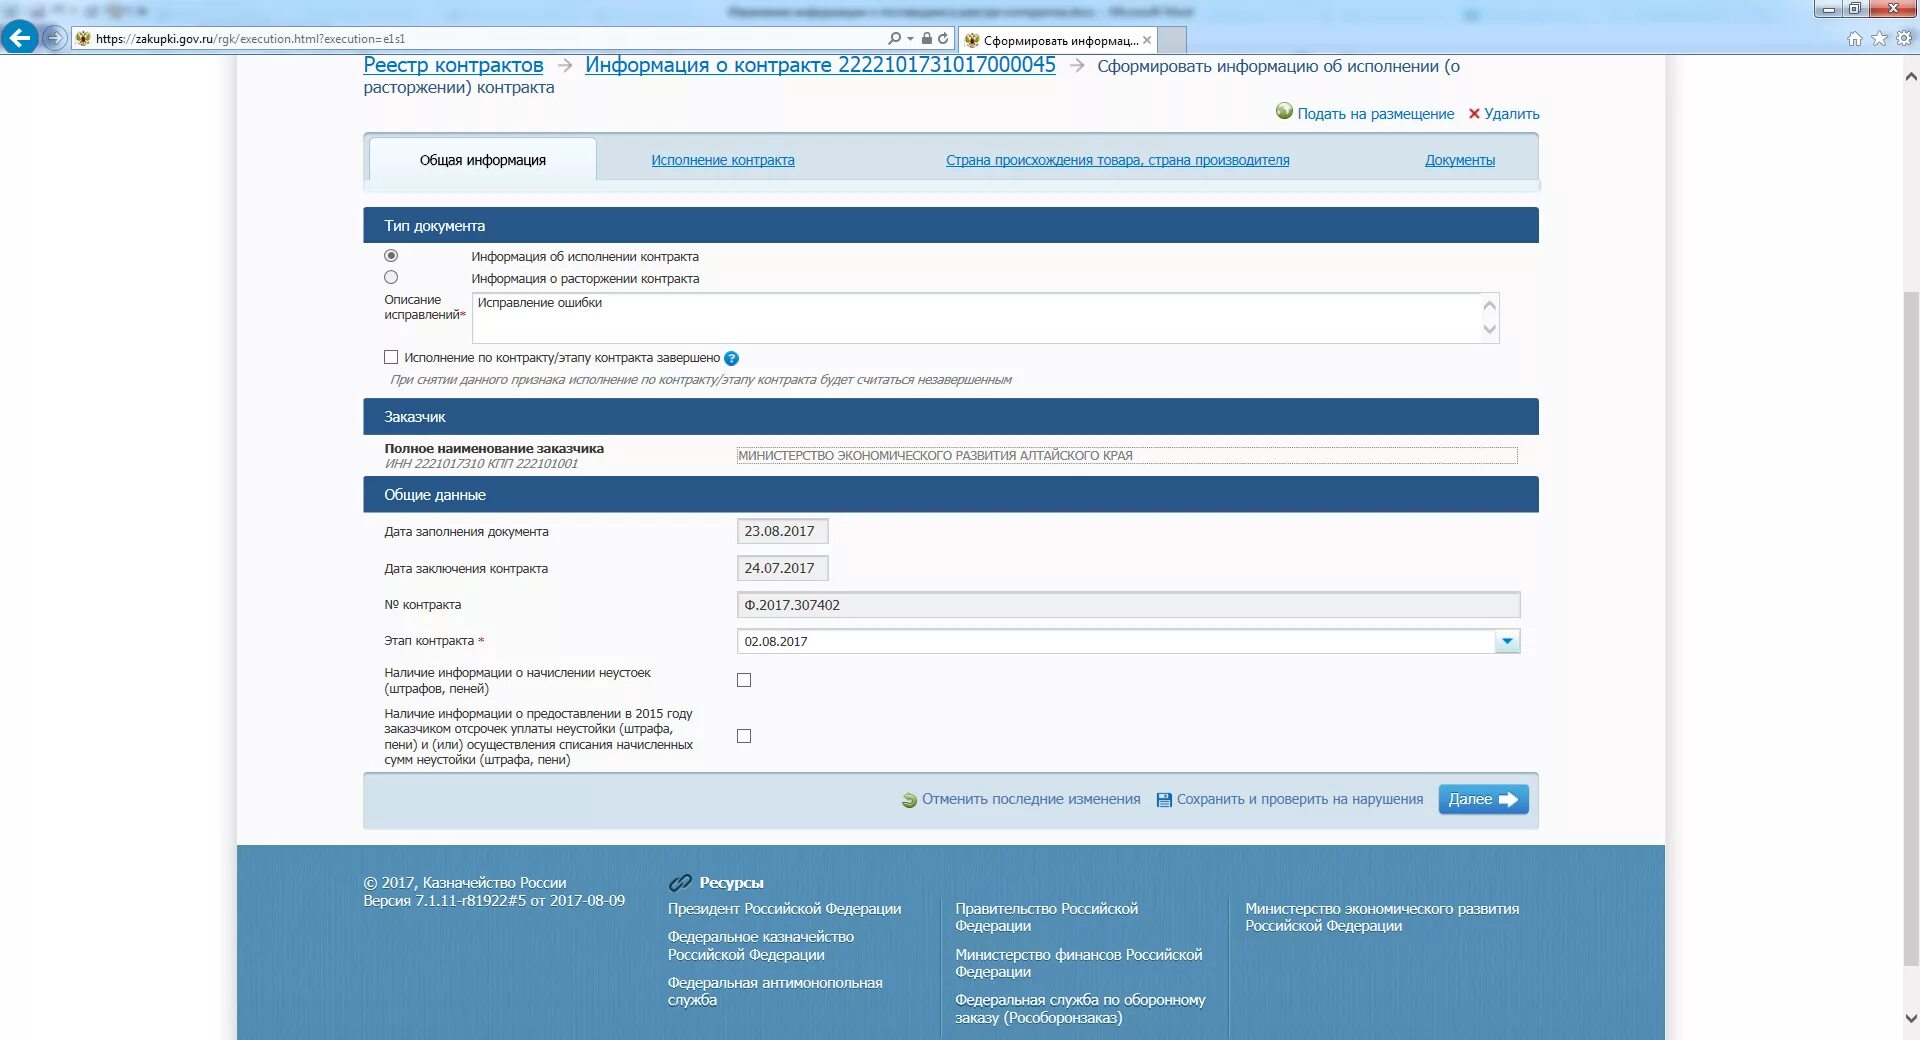Open the favorites star icon
This screenshot has height=1040, width=1920.
(x=1880, y=38)
